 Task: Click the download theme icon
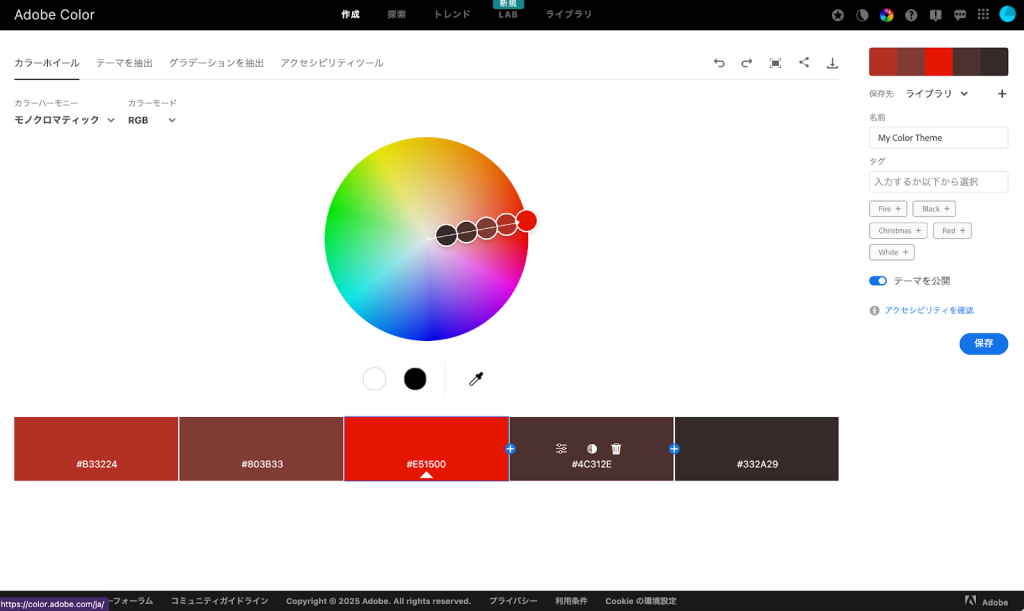[x=832, y=63]
